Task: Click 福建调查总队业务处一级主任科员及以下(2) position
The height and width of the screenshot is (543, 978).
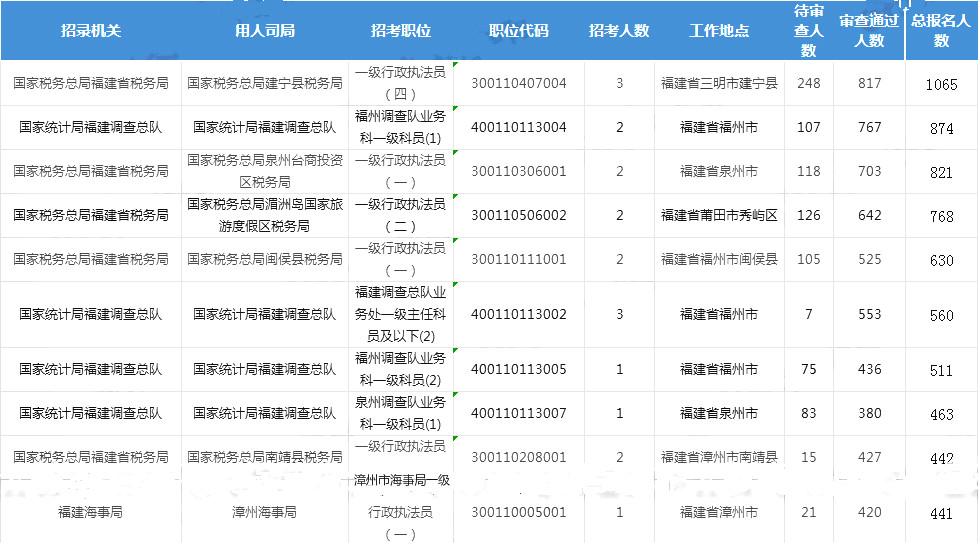Action: point(400,314)
